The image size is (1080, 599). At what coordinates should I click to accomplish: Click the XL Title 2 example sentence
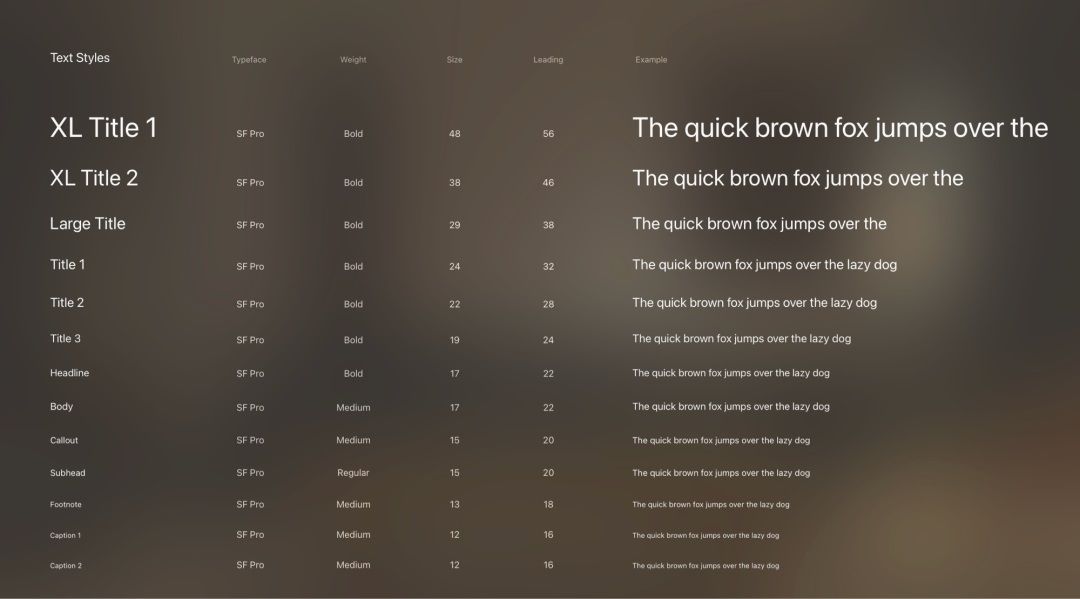point(798,179)
